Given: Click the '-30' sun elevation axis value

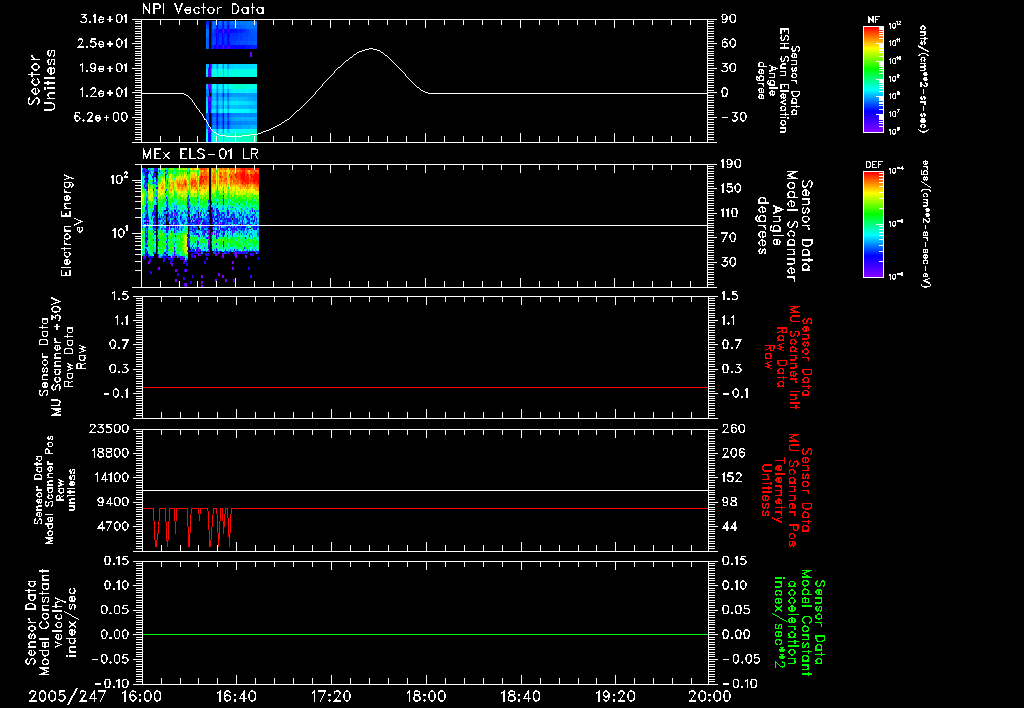Looking at the screenshot, I should click(734, 117).
